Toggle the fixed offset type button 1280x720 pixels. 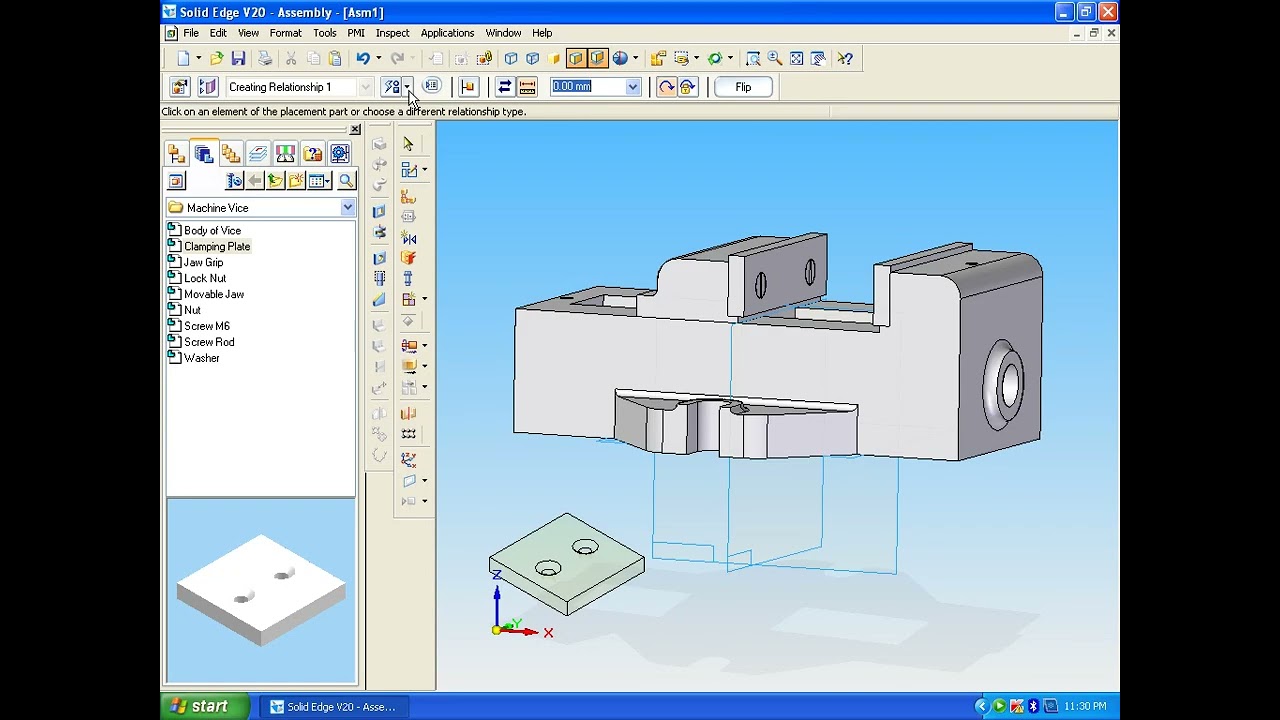[x=504, y=87]
